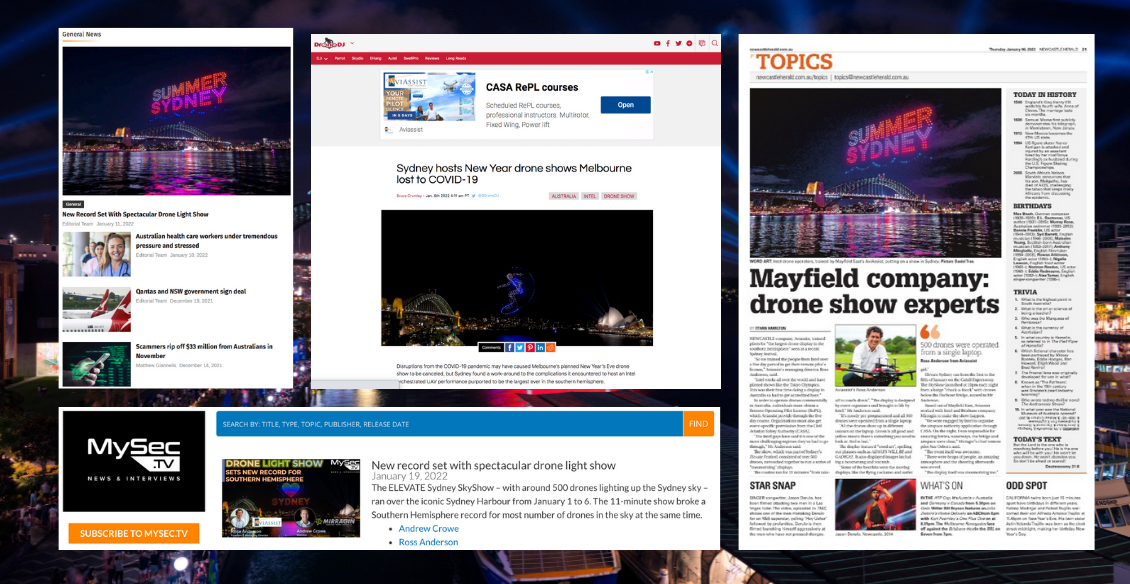The image size is (1130, 584).
Task: Share the article on LinkedIn
Action: (540, 348)
